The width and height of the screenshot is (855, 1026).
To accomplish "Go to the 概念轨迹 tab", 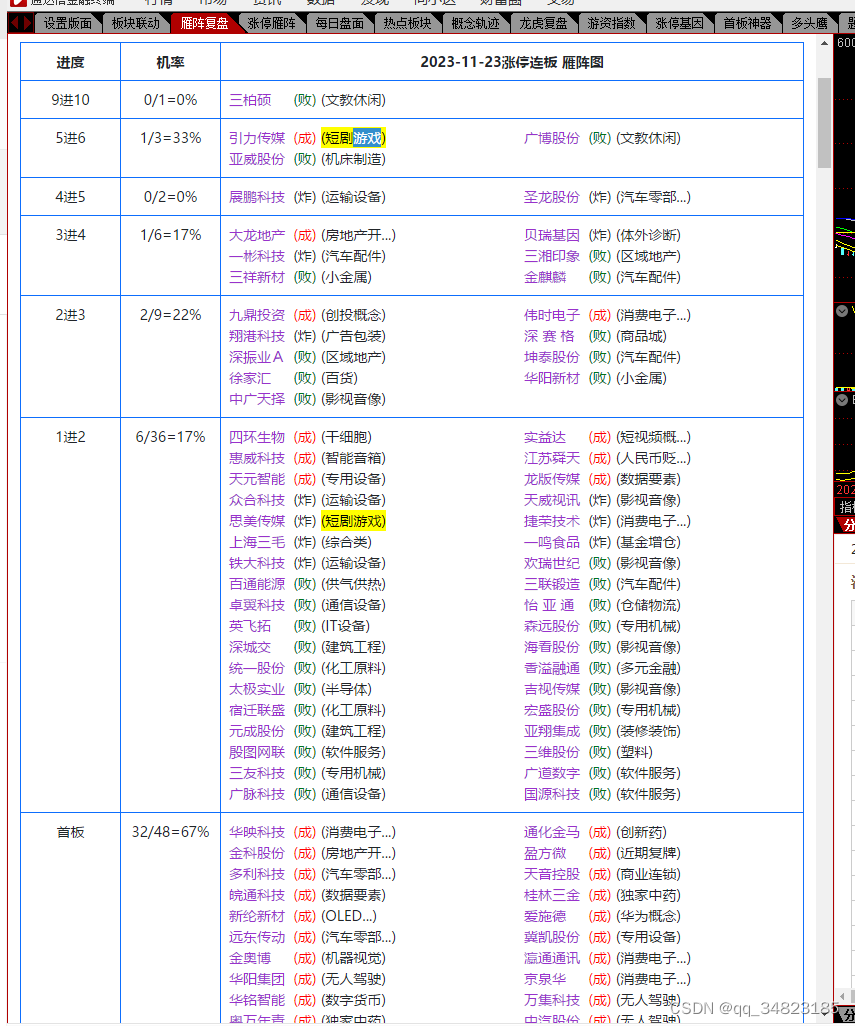I will tap(476, 24).
